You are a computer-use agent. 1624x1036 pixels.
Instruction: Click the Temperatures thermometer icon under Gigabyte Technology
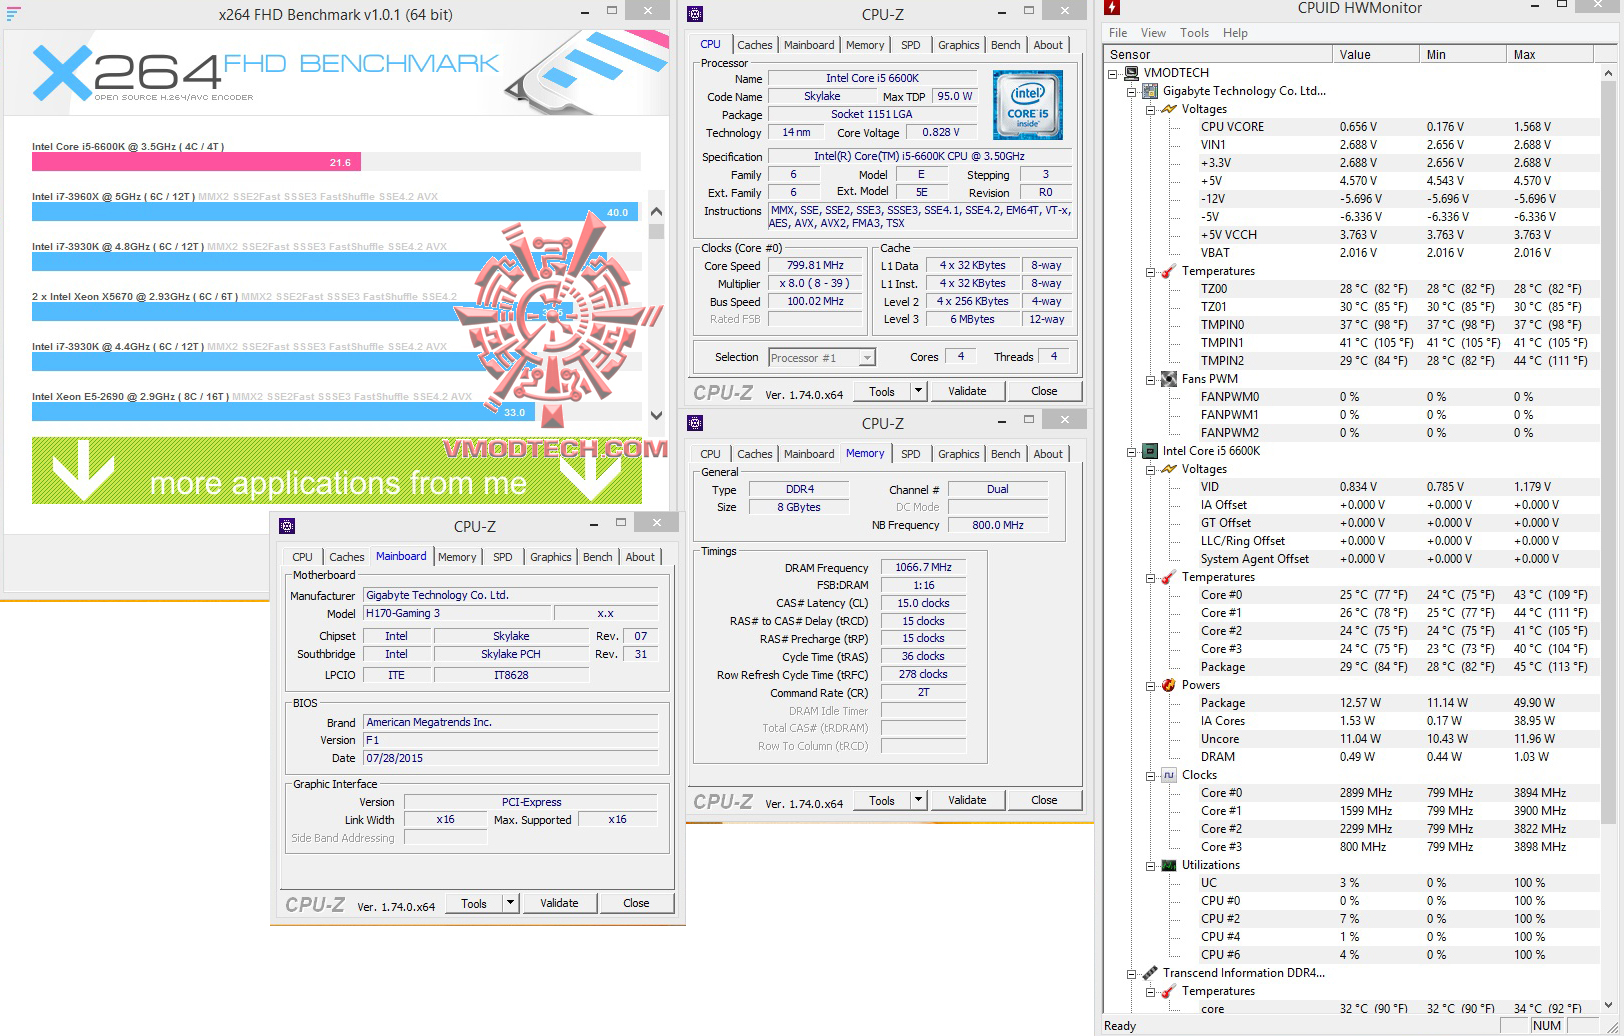click(1169, 271)
